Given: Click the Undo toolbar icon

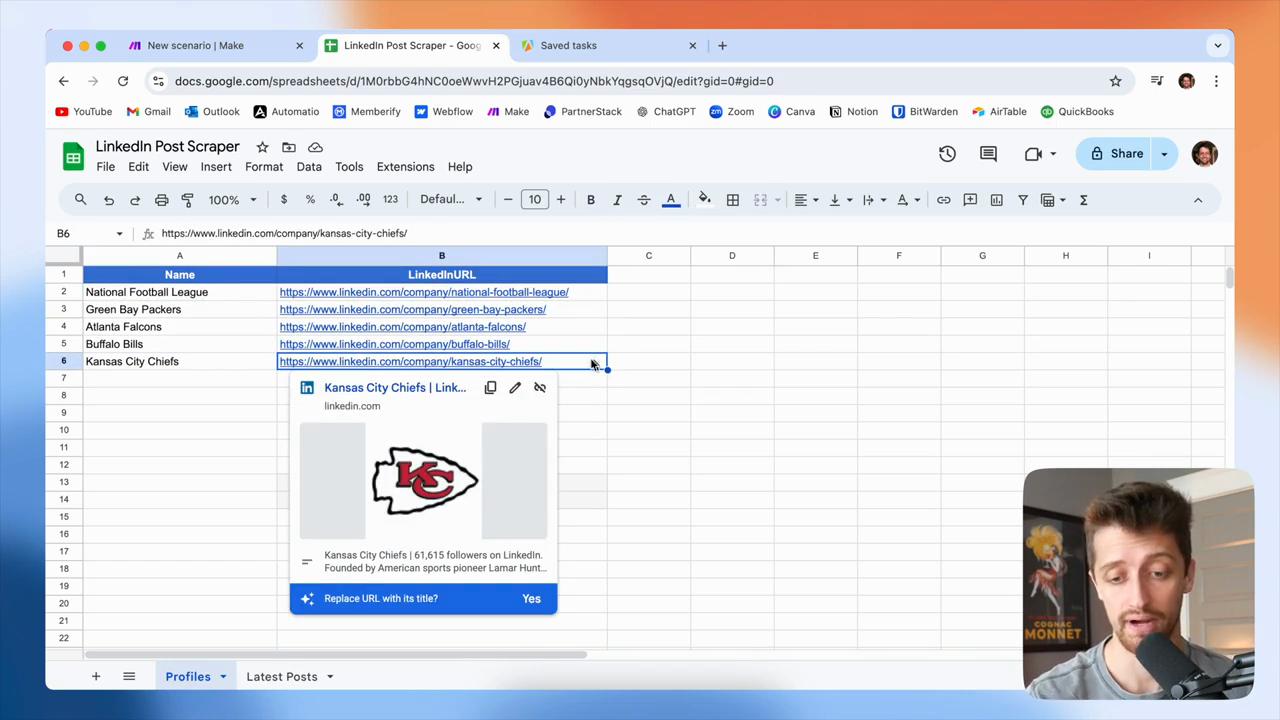Looking at the screenshot, I should coord(109,200).
